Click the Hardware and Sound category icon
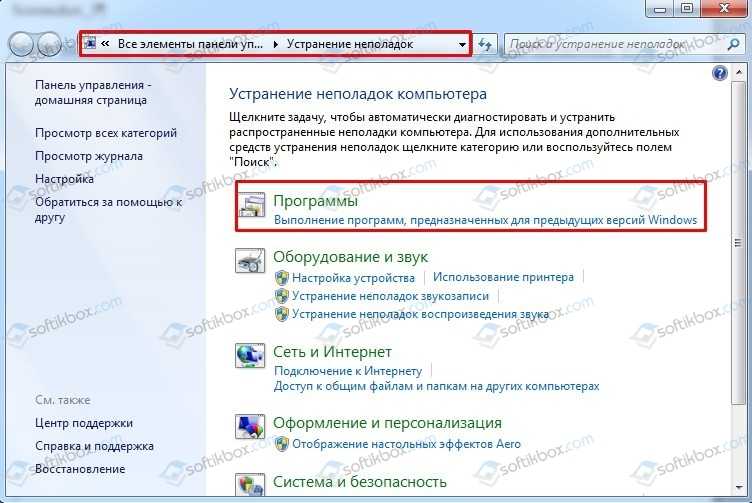This screenshot has width=752, height=503. point(249,260)
